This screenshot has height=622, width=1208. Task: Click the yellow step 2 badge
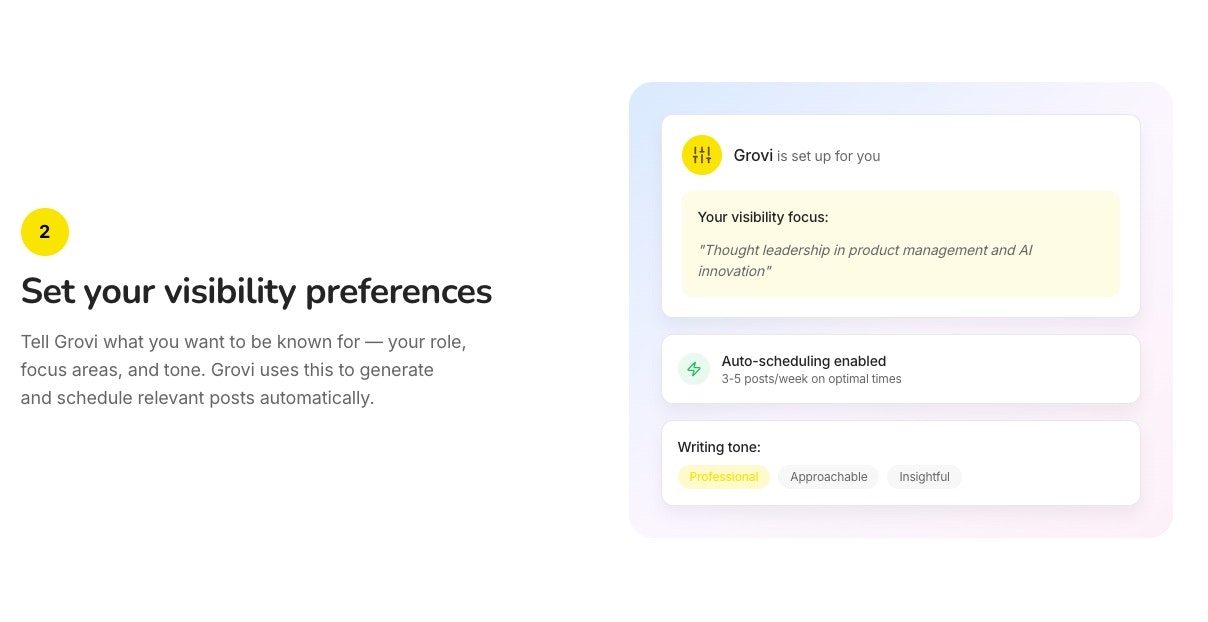pos(45,232)
